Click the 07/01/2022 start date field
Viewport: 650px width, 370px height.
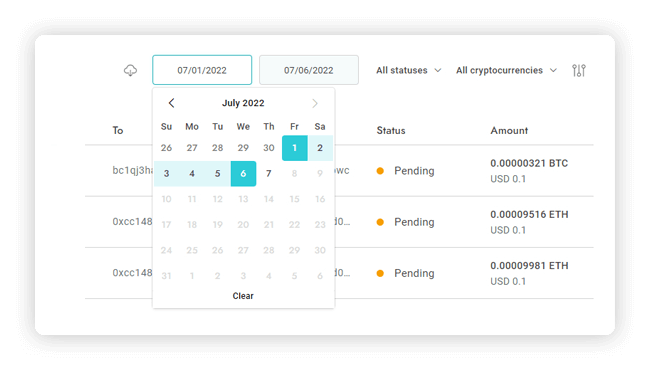tap(202, 70)
